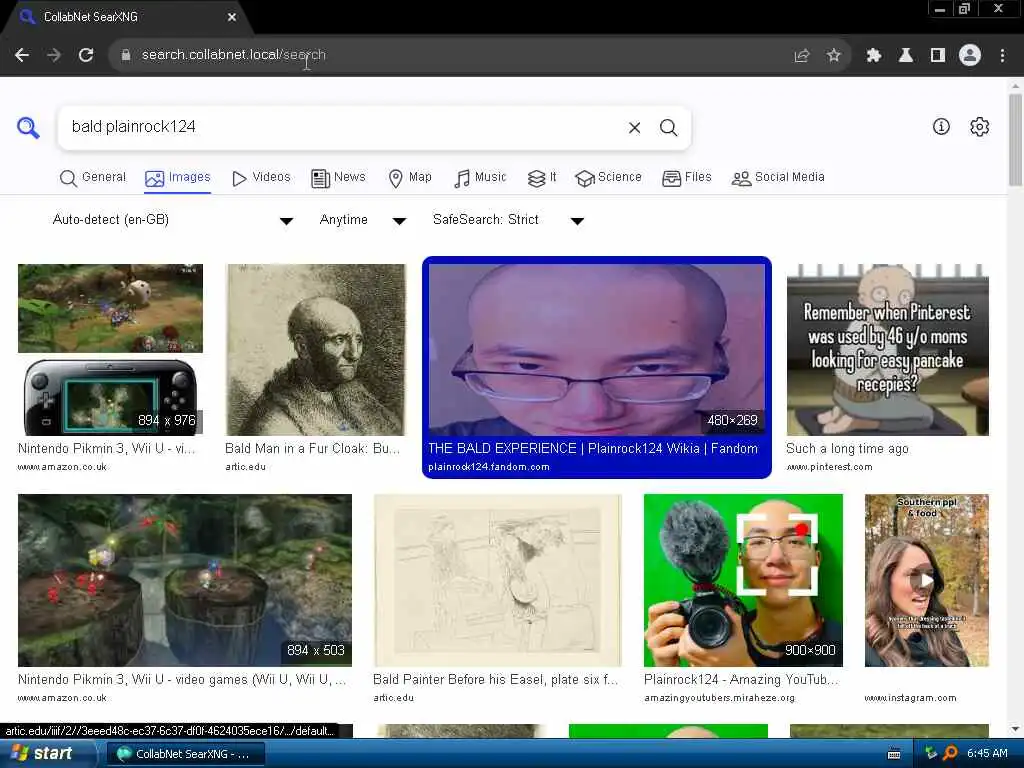1024x768 pixels.
Task: Open Chrome three-dot menu
Action: (x=1002, y=55)
